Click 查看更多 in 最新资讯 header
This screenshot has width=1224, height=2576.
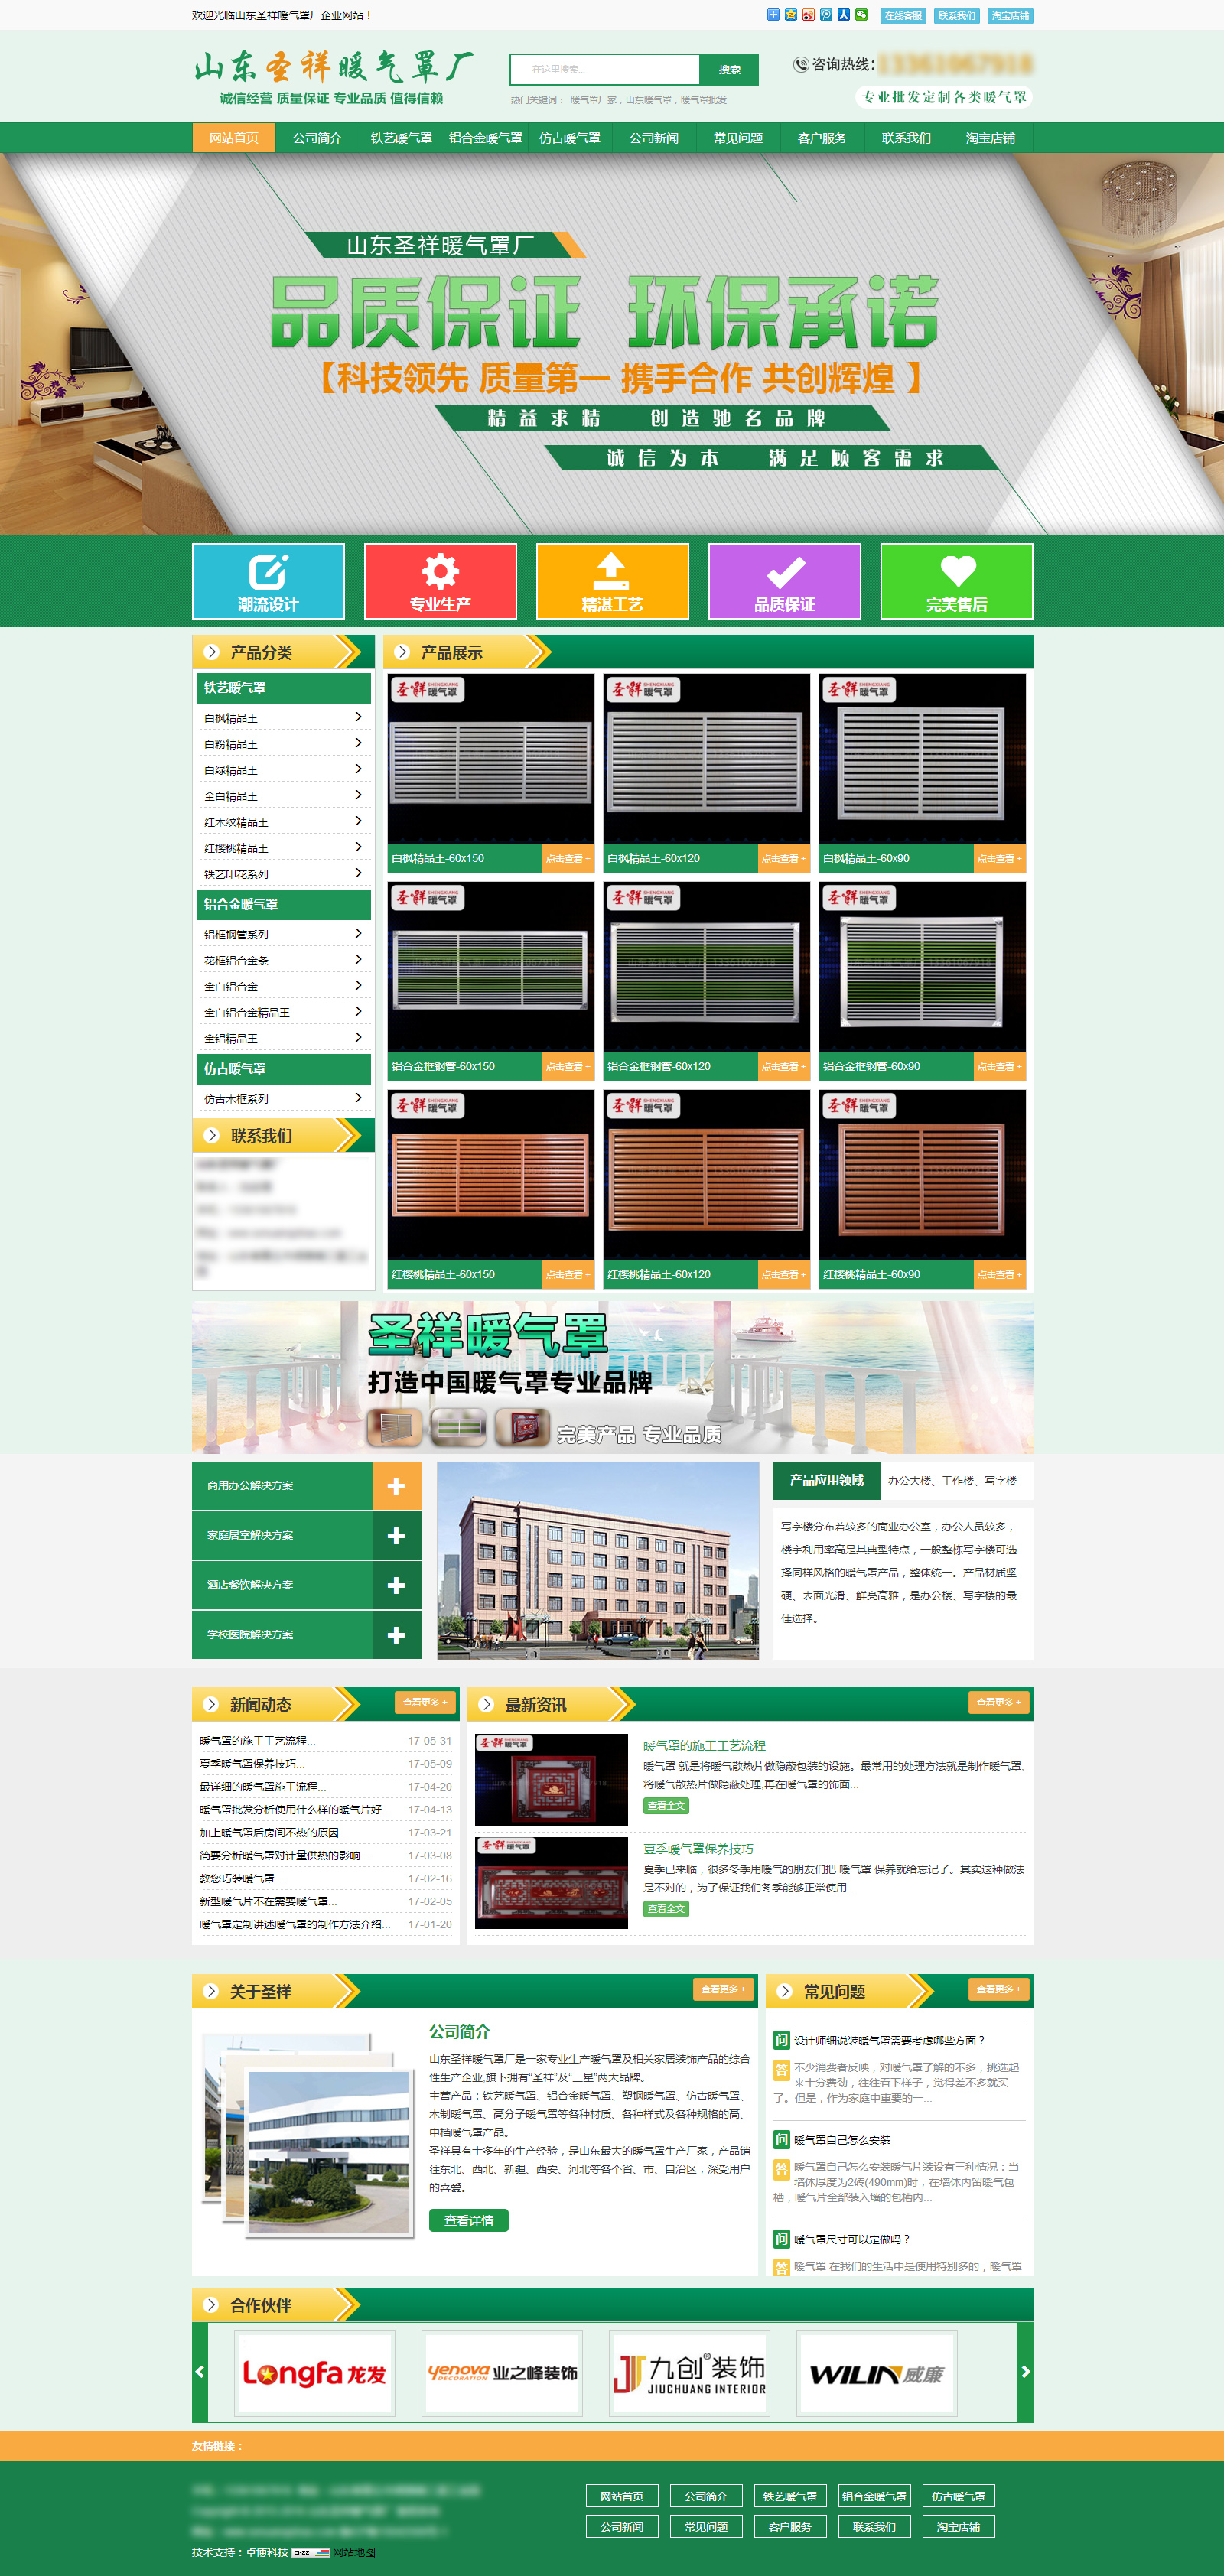[999, 1702]
